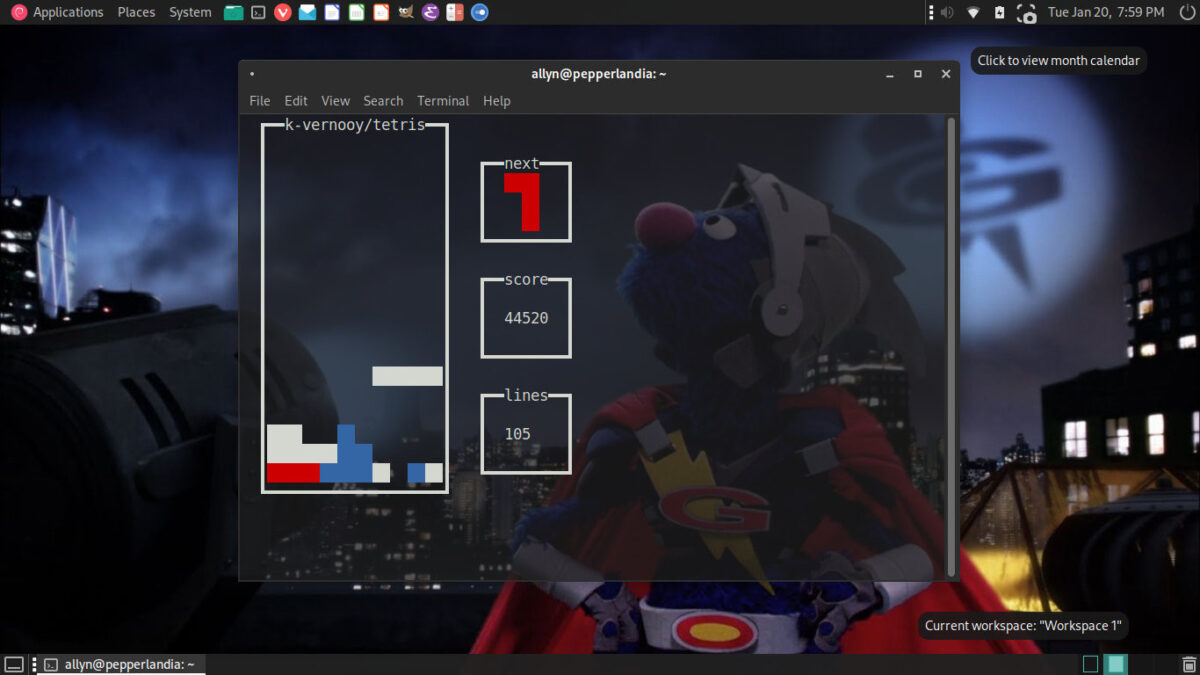The height and width of the screenshot is (675, 1200).
Task: Click the screenshot camera icon in tray
Action: coord(1026,13)
